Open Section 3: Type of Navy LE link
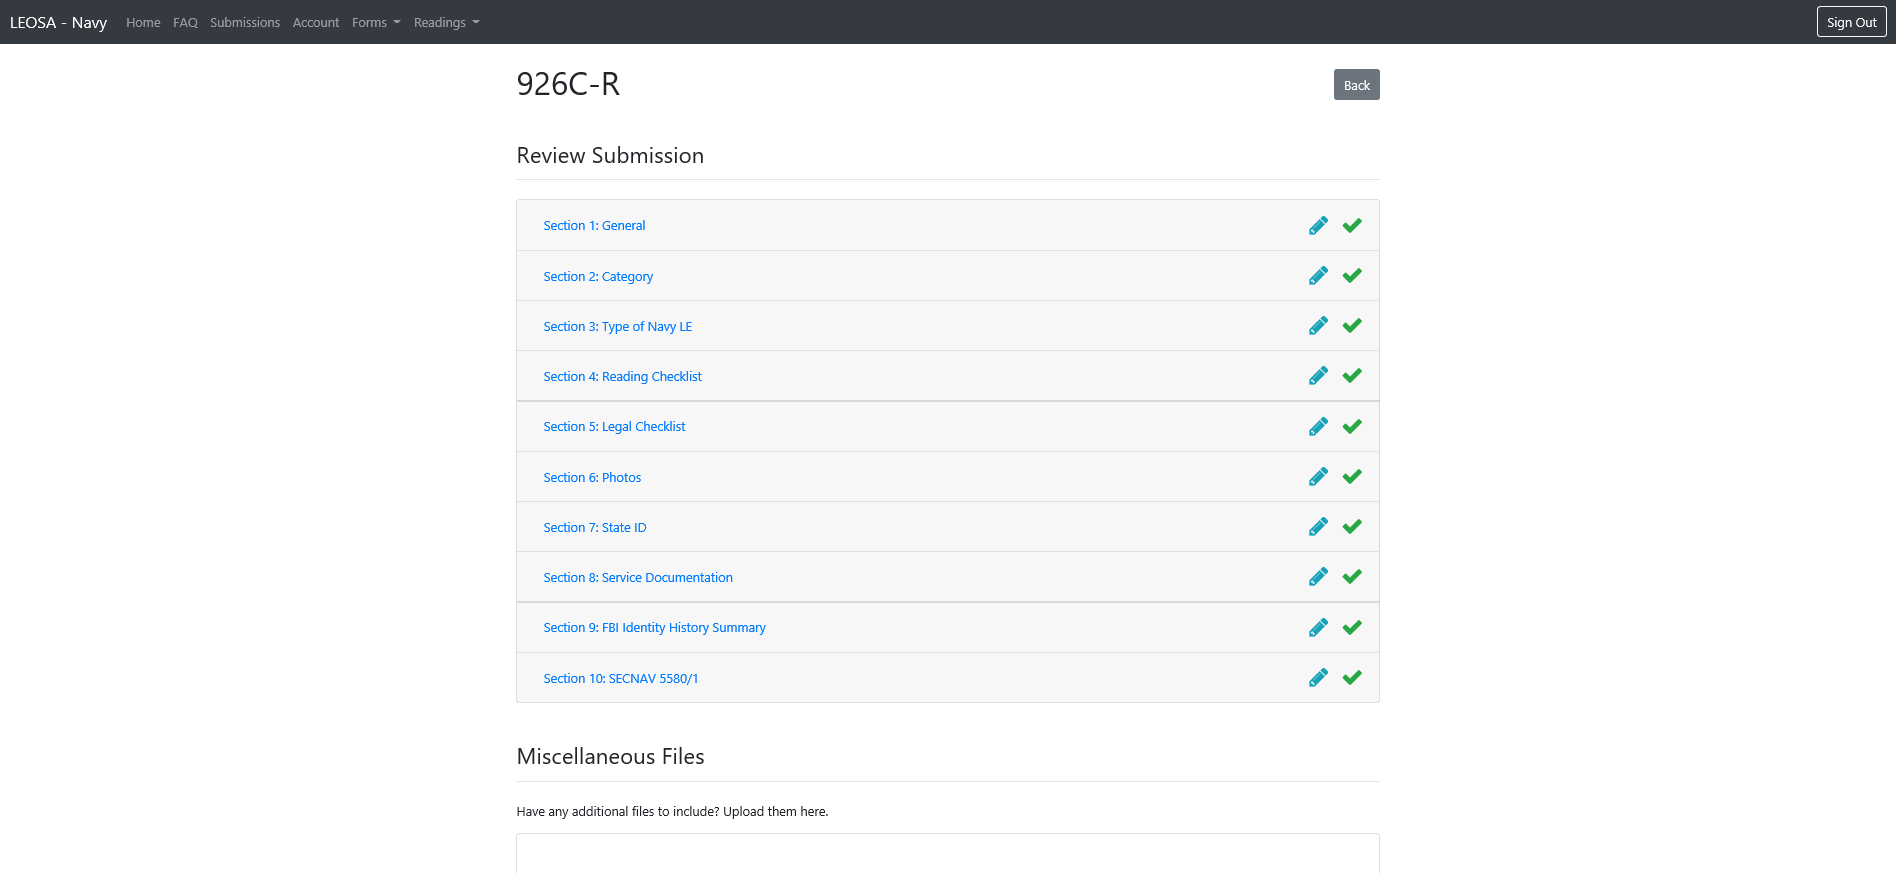 617,327
